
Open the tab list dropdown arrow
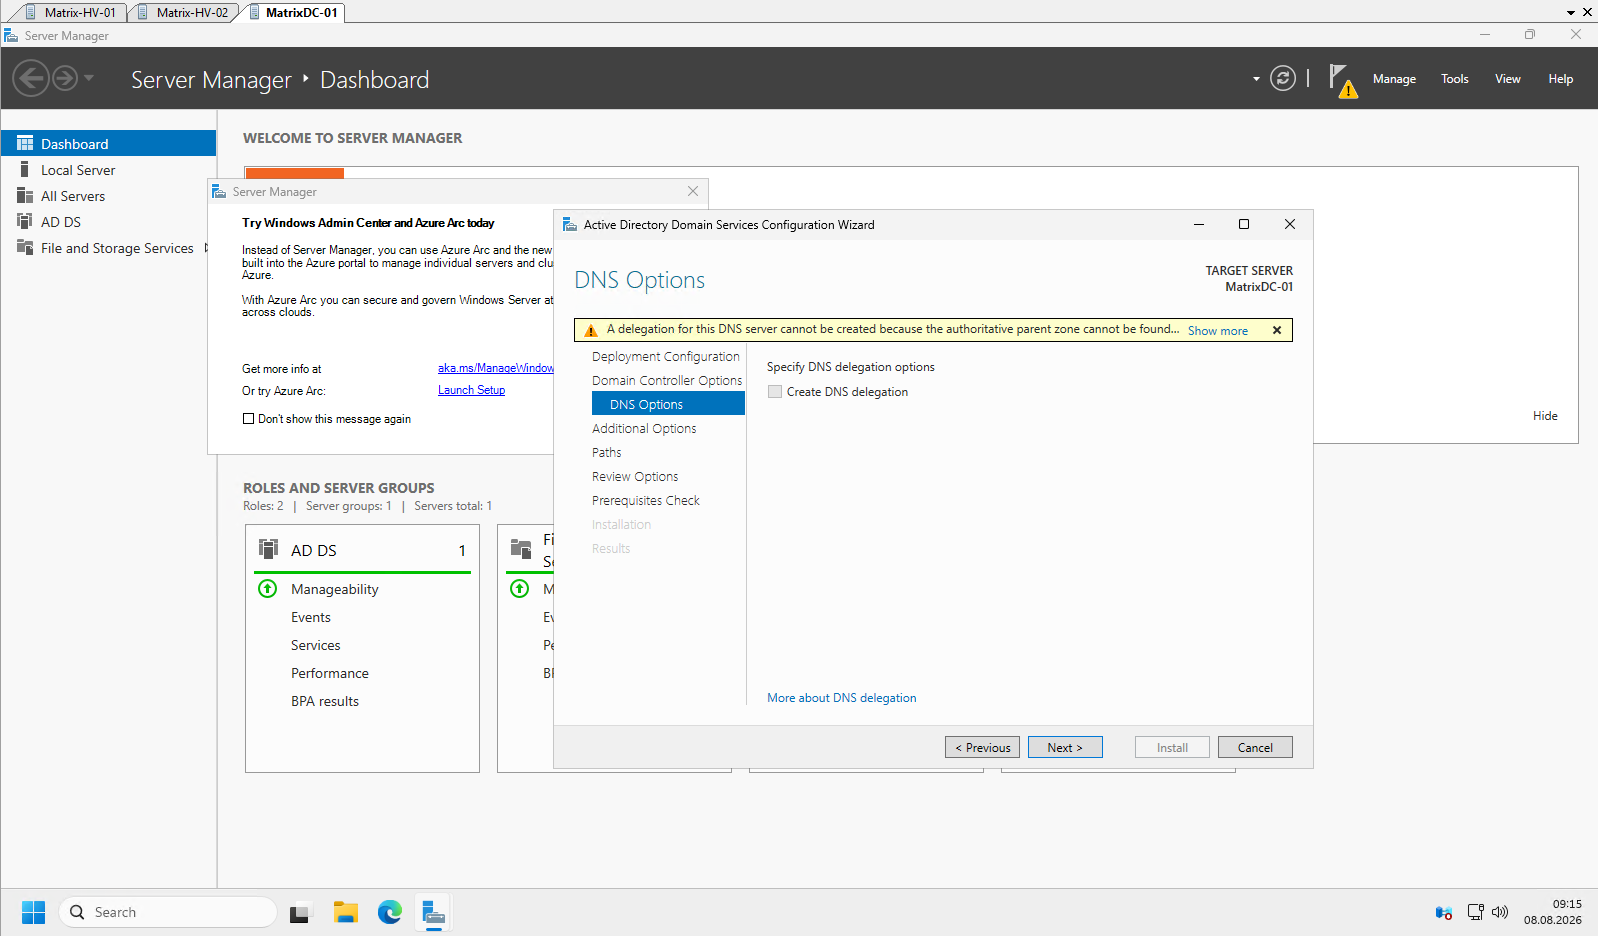click(1571, 12)
